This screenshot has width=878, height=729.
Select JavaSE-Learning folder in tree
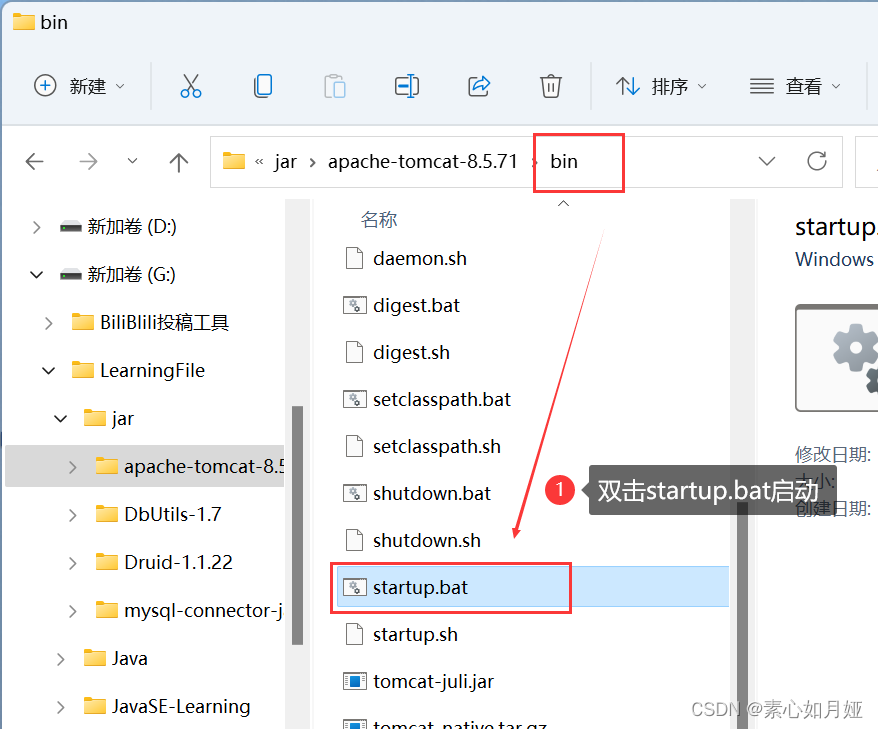(x=167, y=707)
